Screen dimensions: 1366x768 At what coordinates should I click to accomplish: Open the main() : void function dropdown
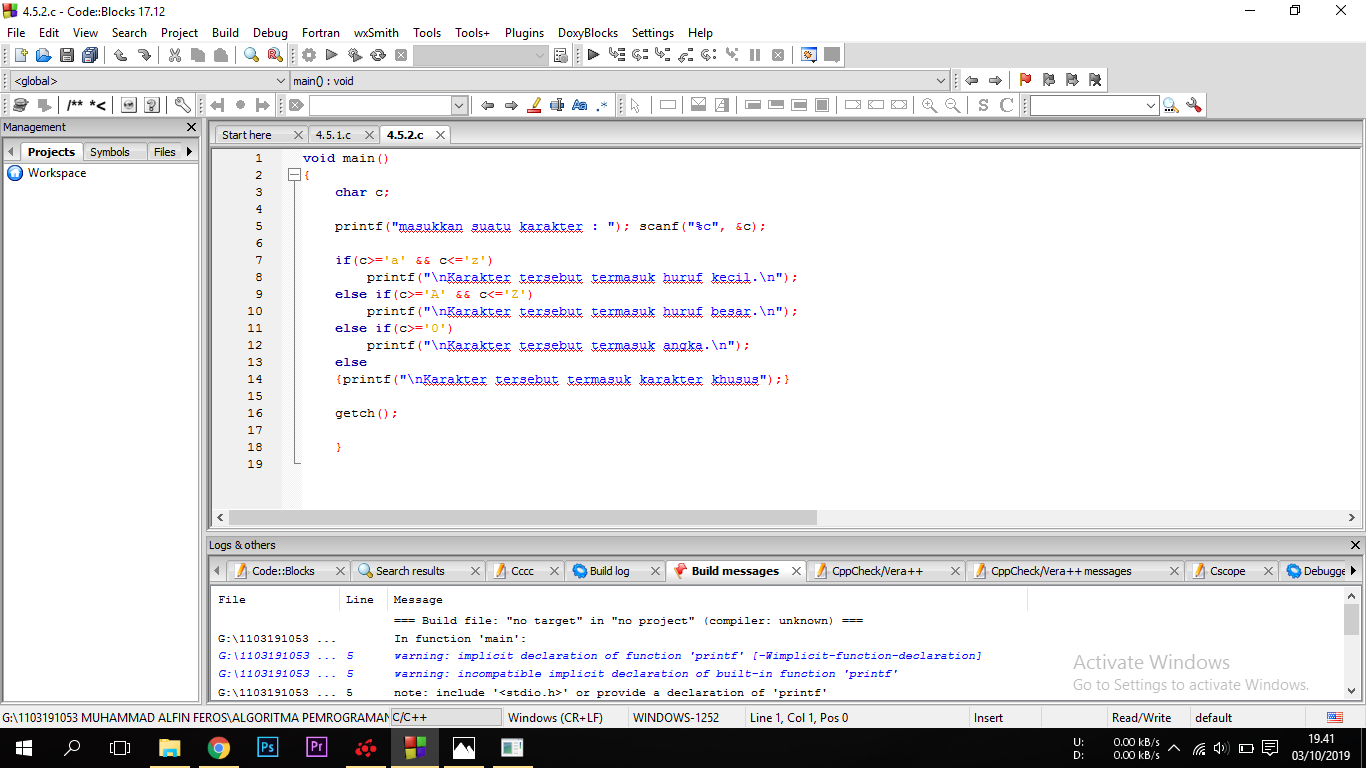[941, 81]
